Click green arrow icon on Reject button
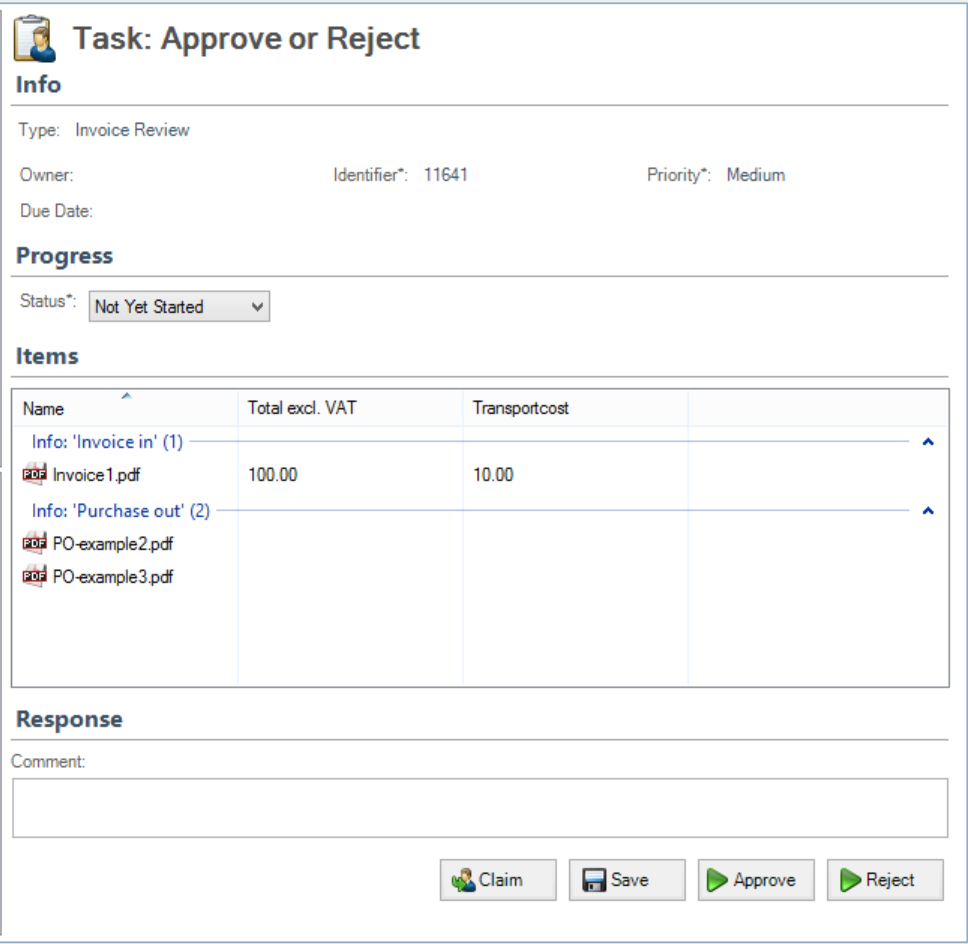Image resolution: width=968 pixels, height=944 pixels. 850,880
